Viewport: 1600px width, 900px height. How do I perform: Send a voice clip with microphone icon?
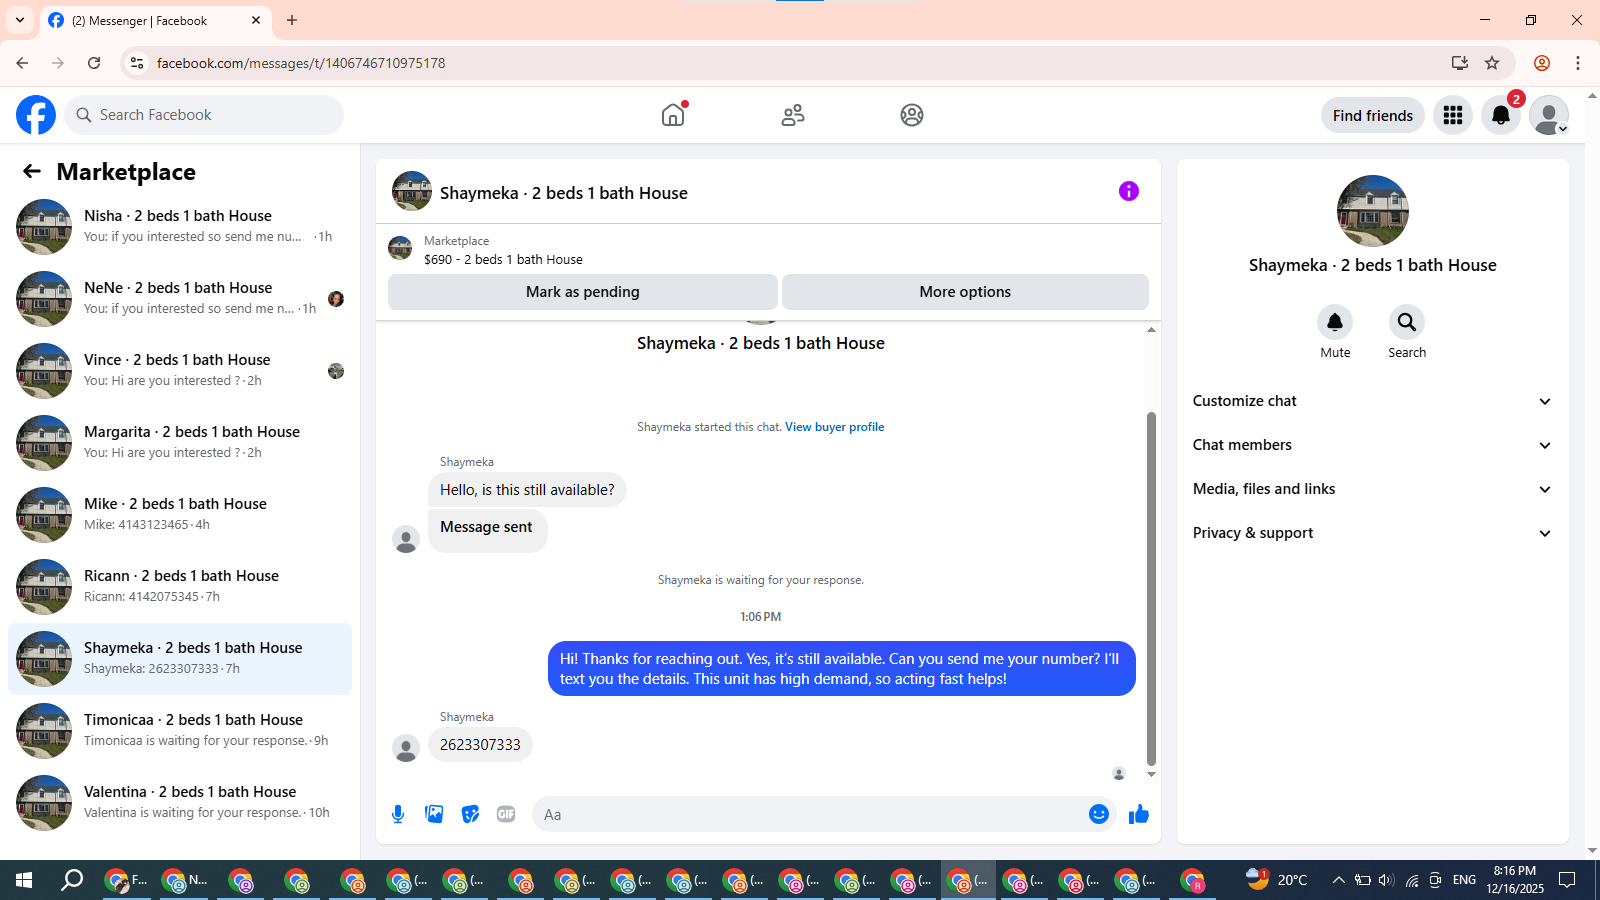[398, 814]
